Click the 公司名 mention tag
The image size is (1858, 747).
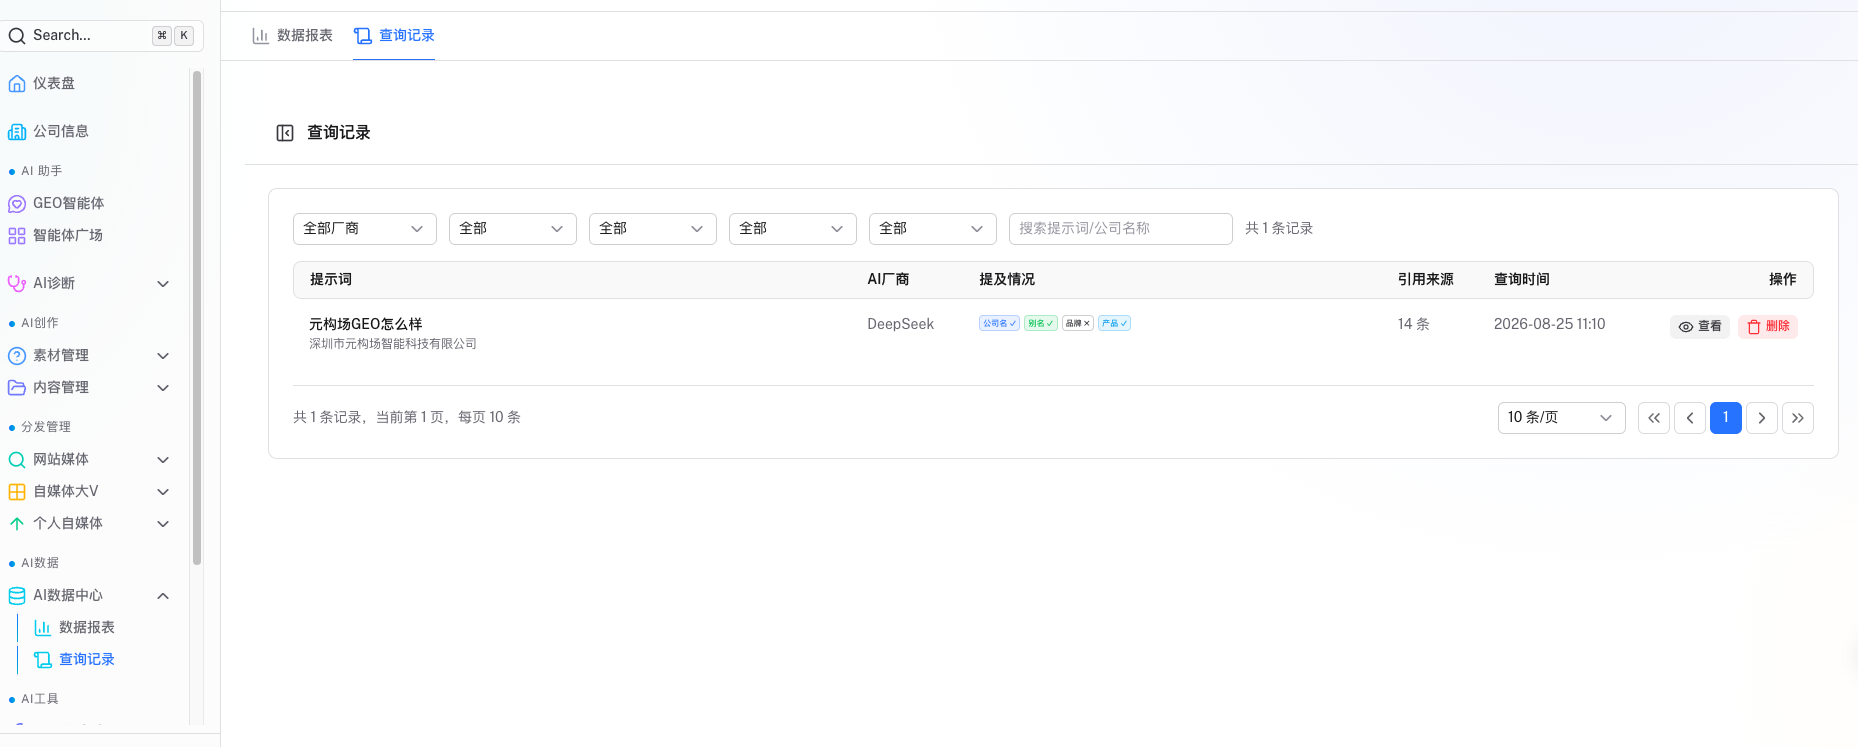(x=999, y=324)
